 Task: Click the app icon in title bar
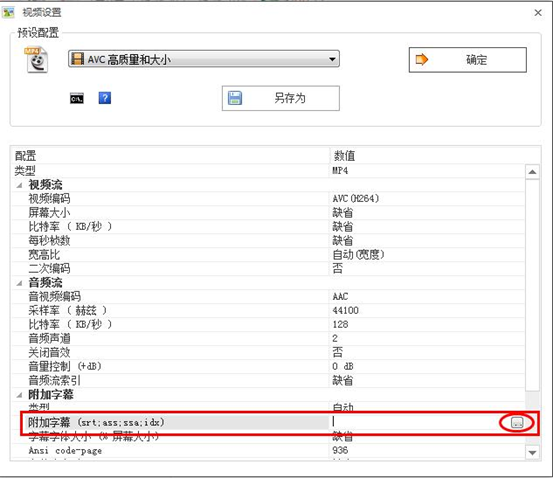(8, 12)
